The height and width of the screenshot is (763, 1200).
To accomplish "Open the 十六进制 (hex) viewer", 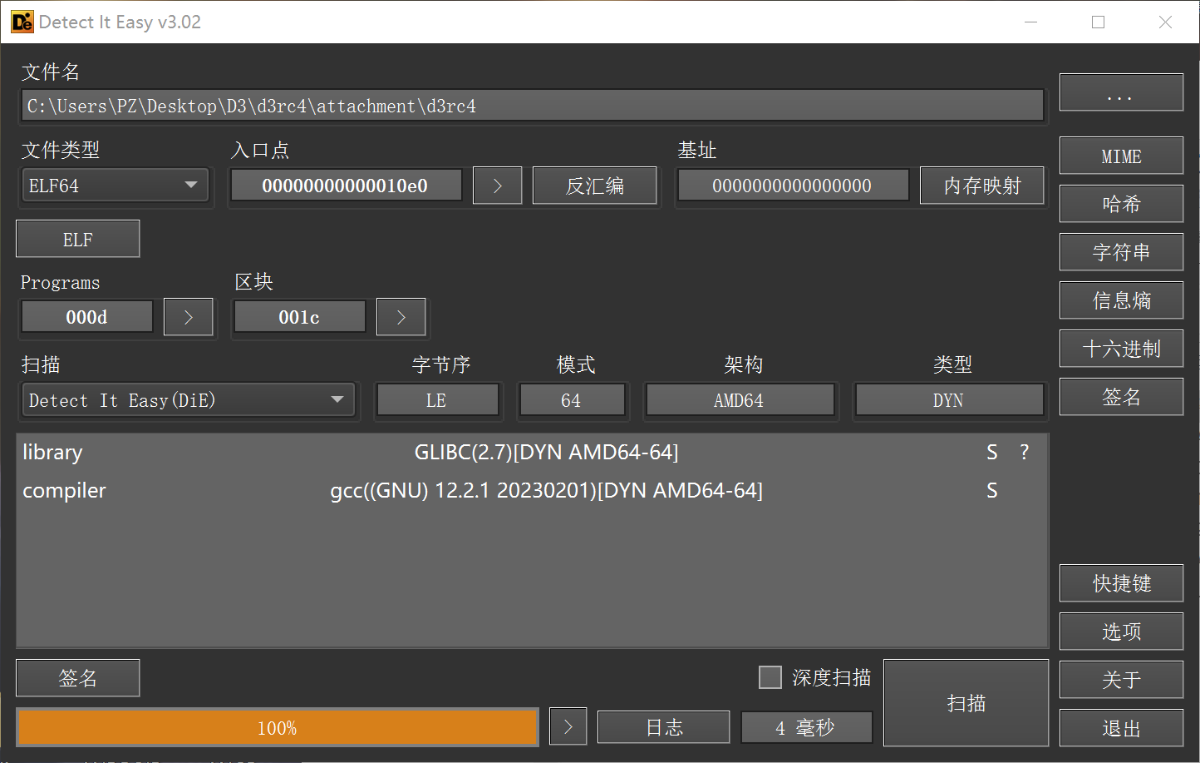I will pyautogui.click(x=1121, y=348).
